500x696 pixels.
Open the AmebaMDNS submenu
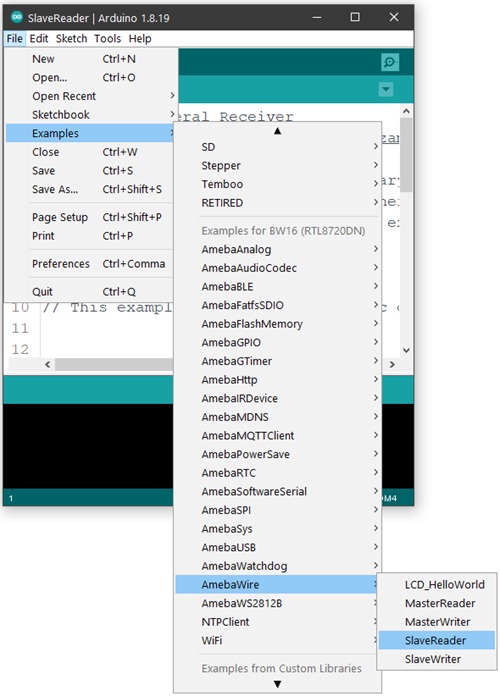pyautogui.click(x=278, y=417)
